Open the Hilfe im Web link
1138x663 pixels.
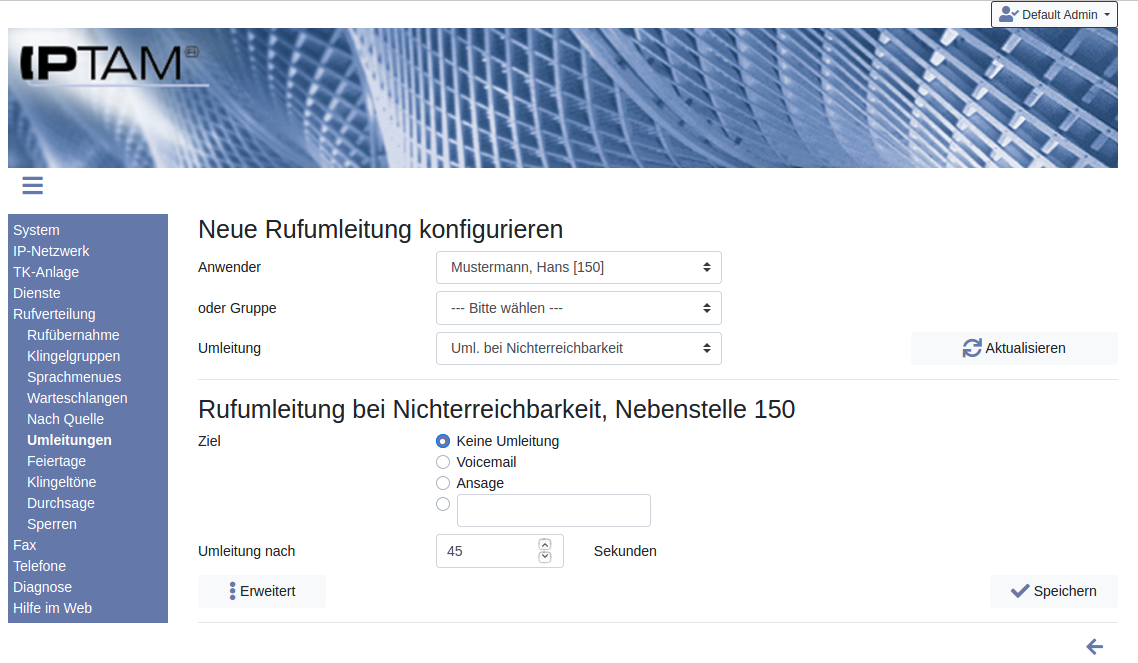coord(52,608)
